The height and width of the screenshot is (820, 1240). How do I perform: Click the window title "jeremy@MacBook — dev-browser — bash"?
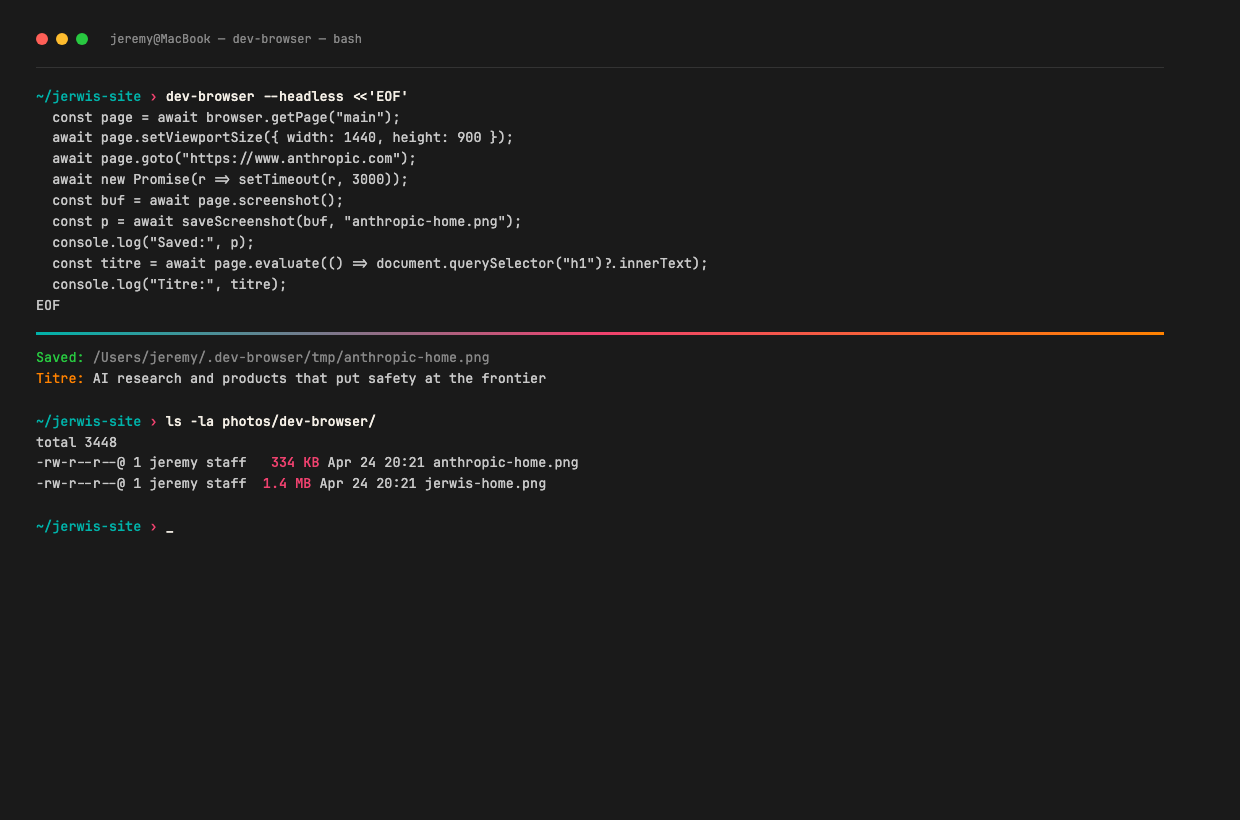236,39
